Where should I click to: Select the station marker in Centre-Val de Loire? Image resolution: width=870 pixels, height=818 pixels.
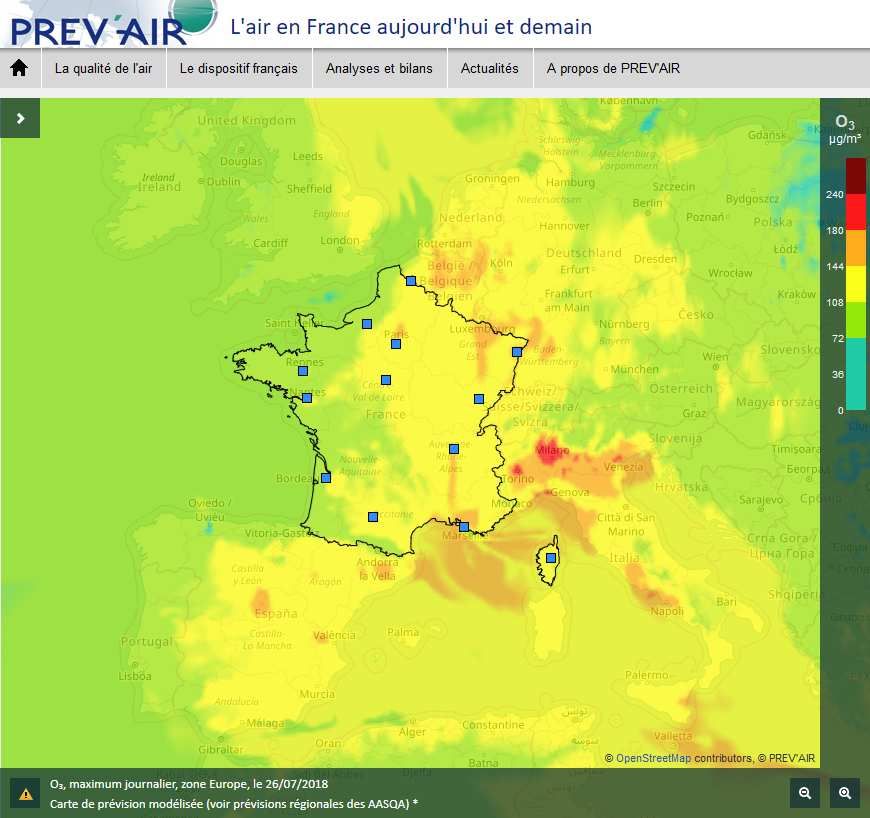[x=386, y=380]
